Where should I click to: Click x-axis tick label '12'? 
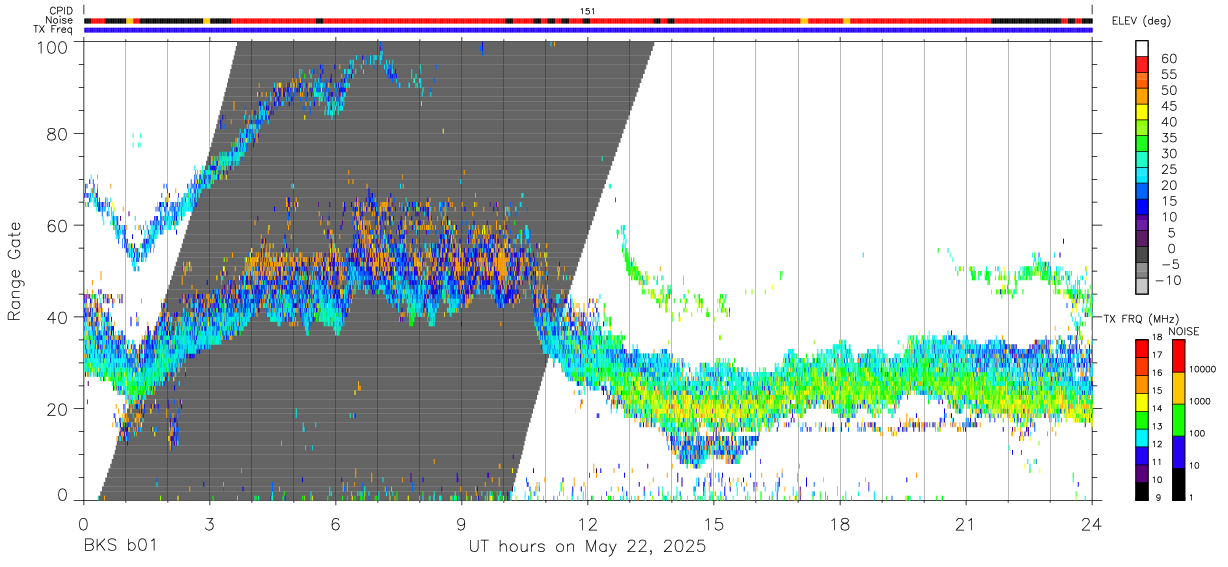[588, 523]
